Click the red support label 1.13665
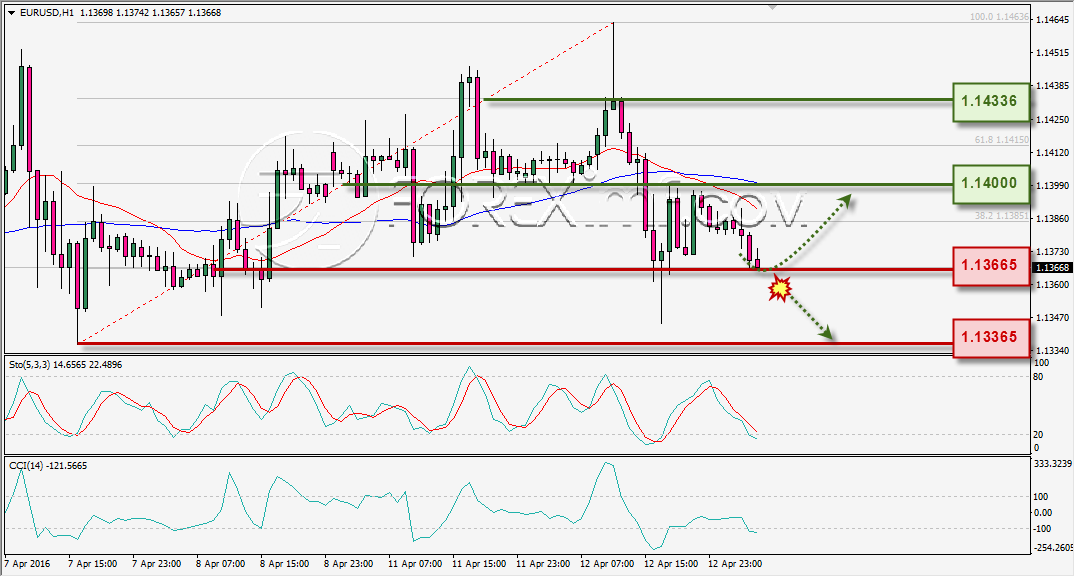 (991, 265)
